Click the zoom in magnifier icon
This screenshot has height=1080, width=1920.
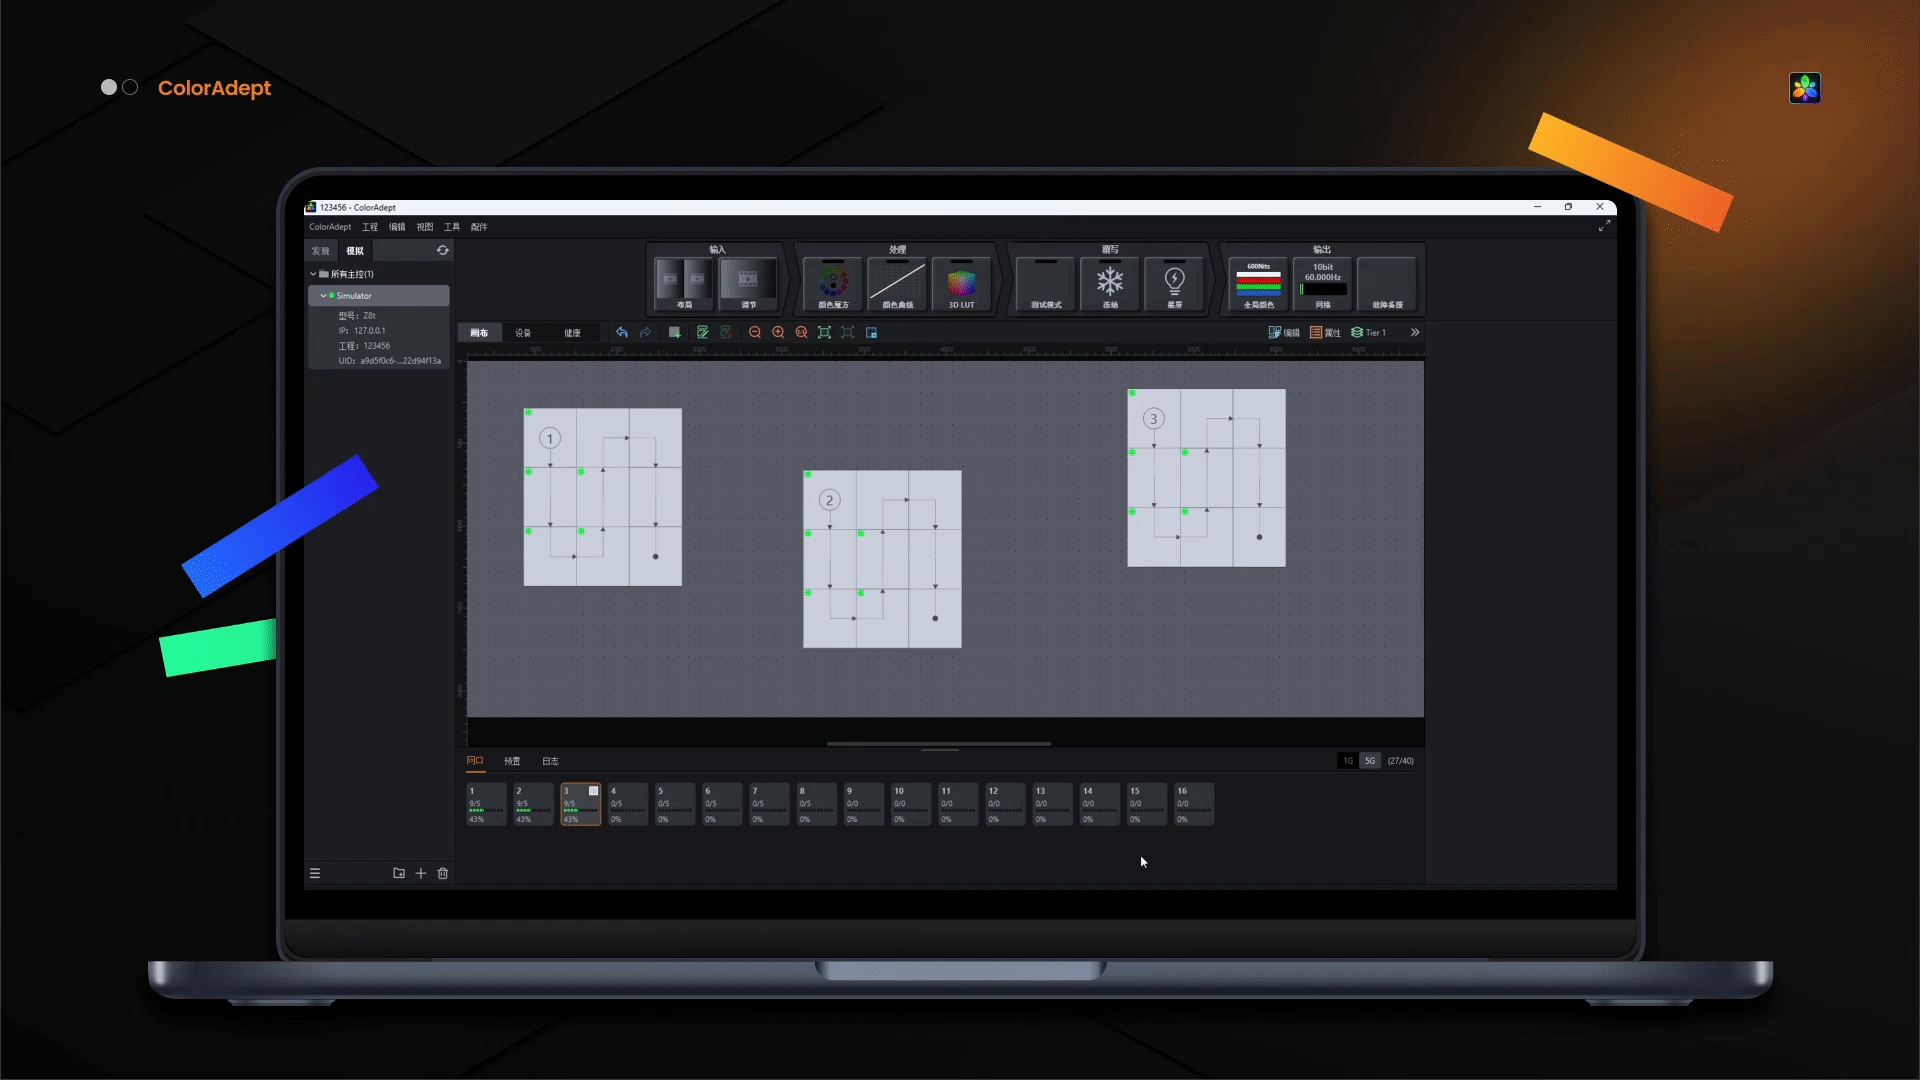pos(778,332)
